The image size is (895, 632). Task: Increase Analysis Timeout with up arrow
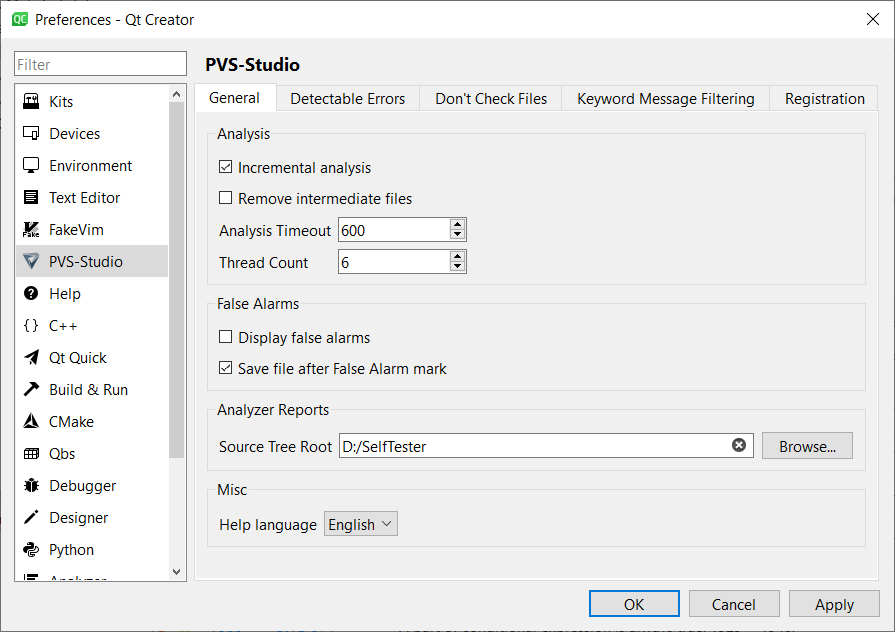pyautogui.click(x=458, y=225)
